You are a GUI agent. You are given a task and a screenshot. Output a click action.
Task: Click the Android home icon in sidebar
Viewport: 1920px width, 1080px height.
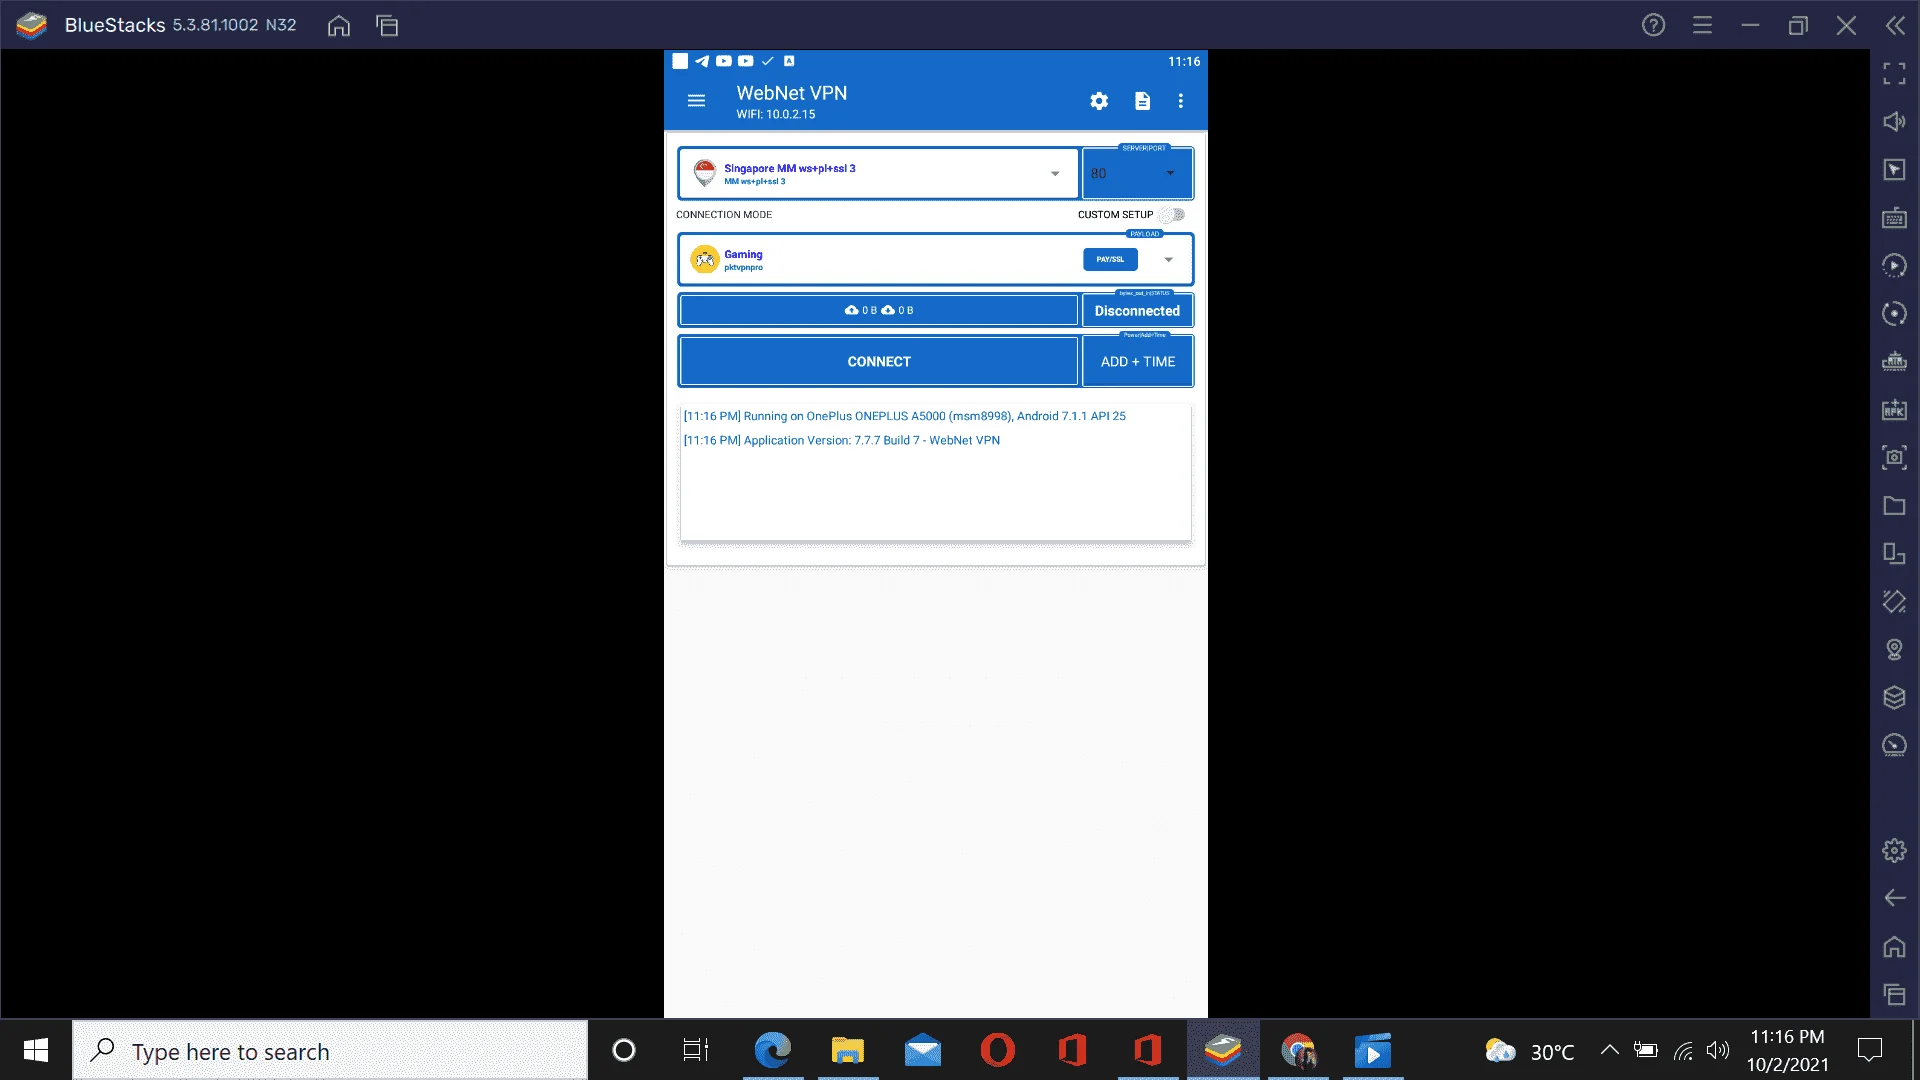1894,946
